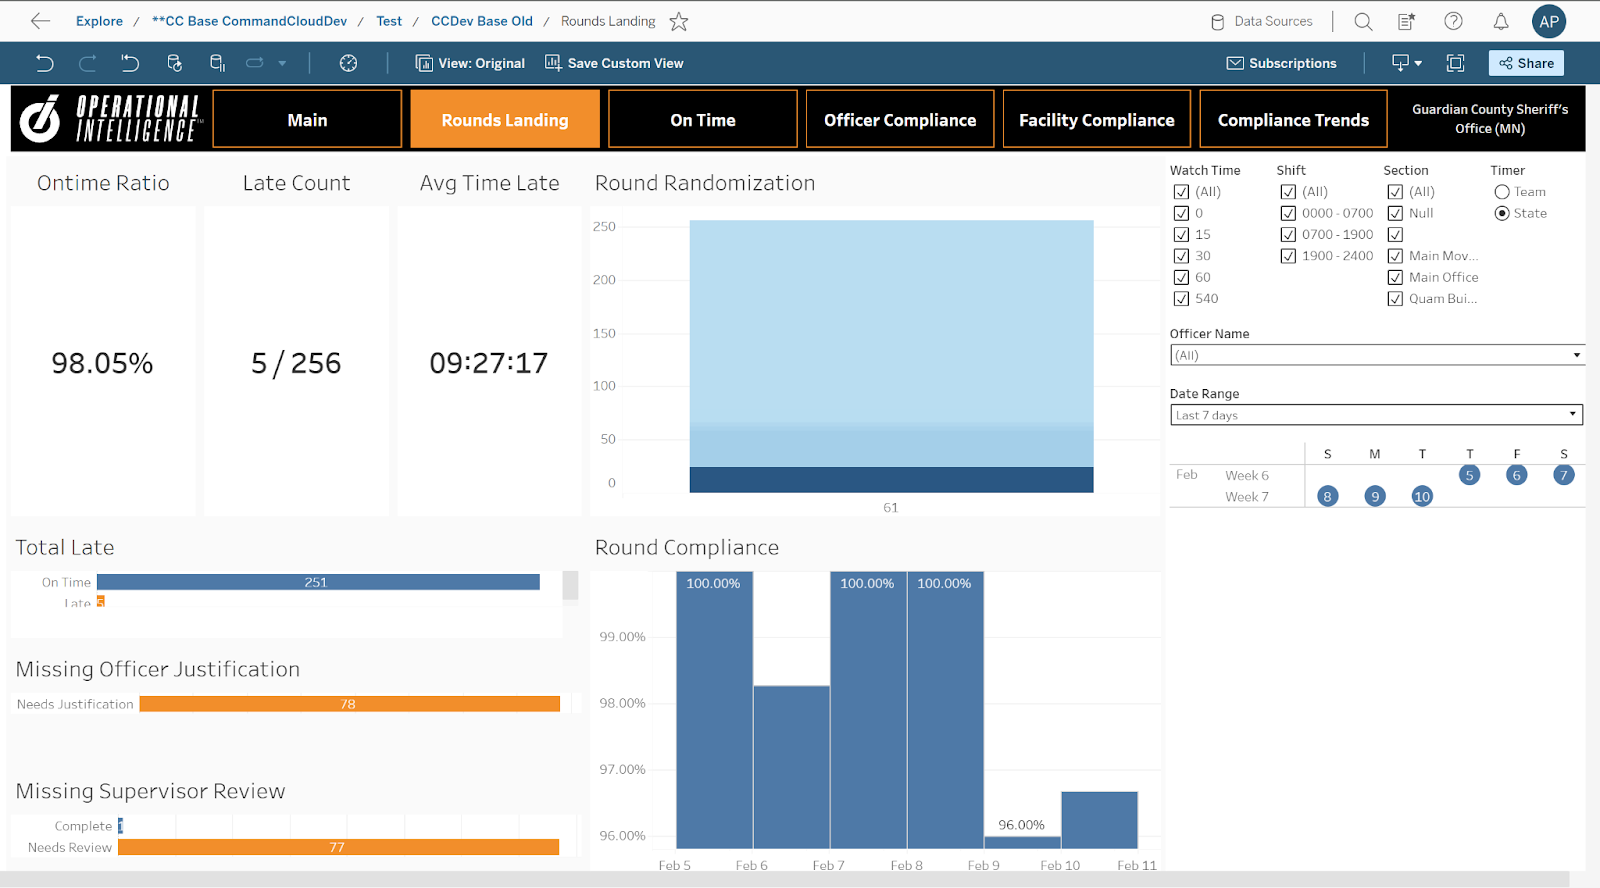Screen dimensions: 1600x888
Task: Pause auto updates icon
Action: pos(217,63)
